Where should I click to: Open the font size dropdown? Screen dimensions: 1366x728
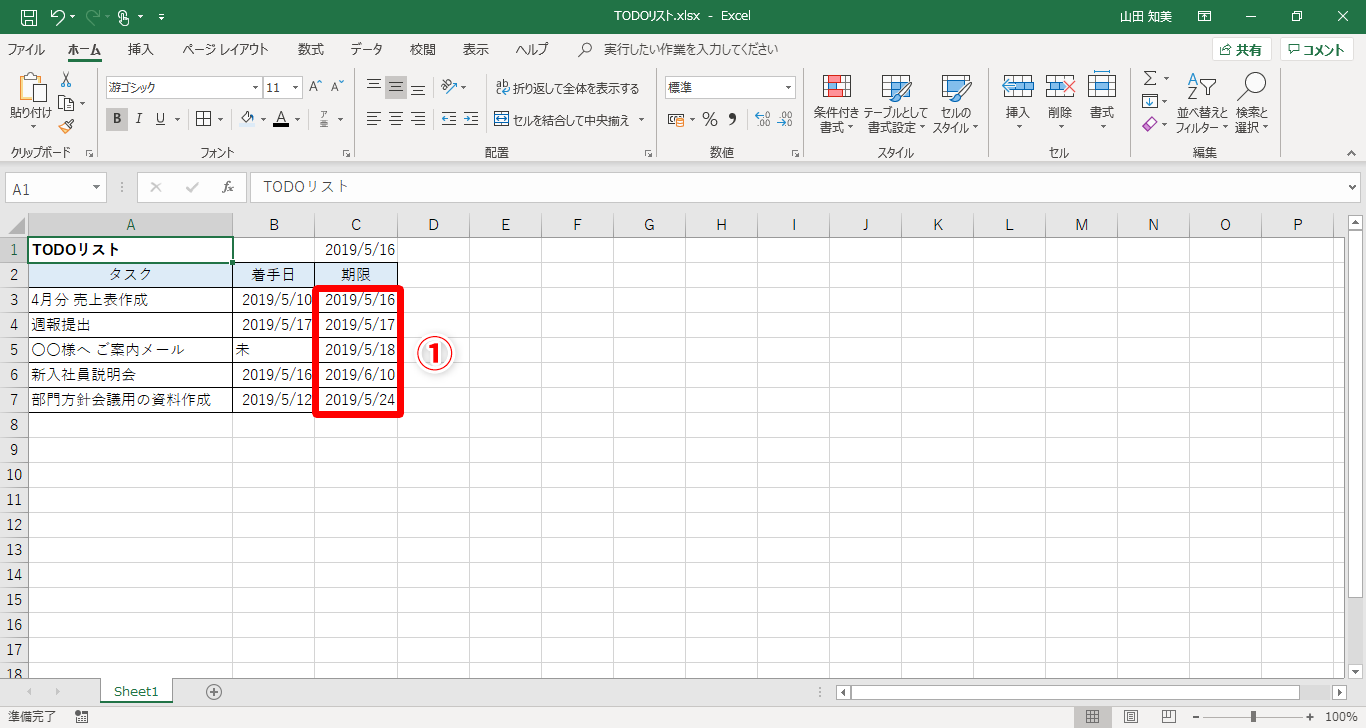point(297,88)
